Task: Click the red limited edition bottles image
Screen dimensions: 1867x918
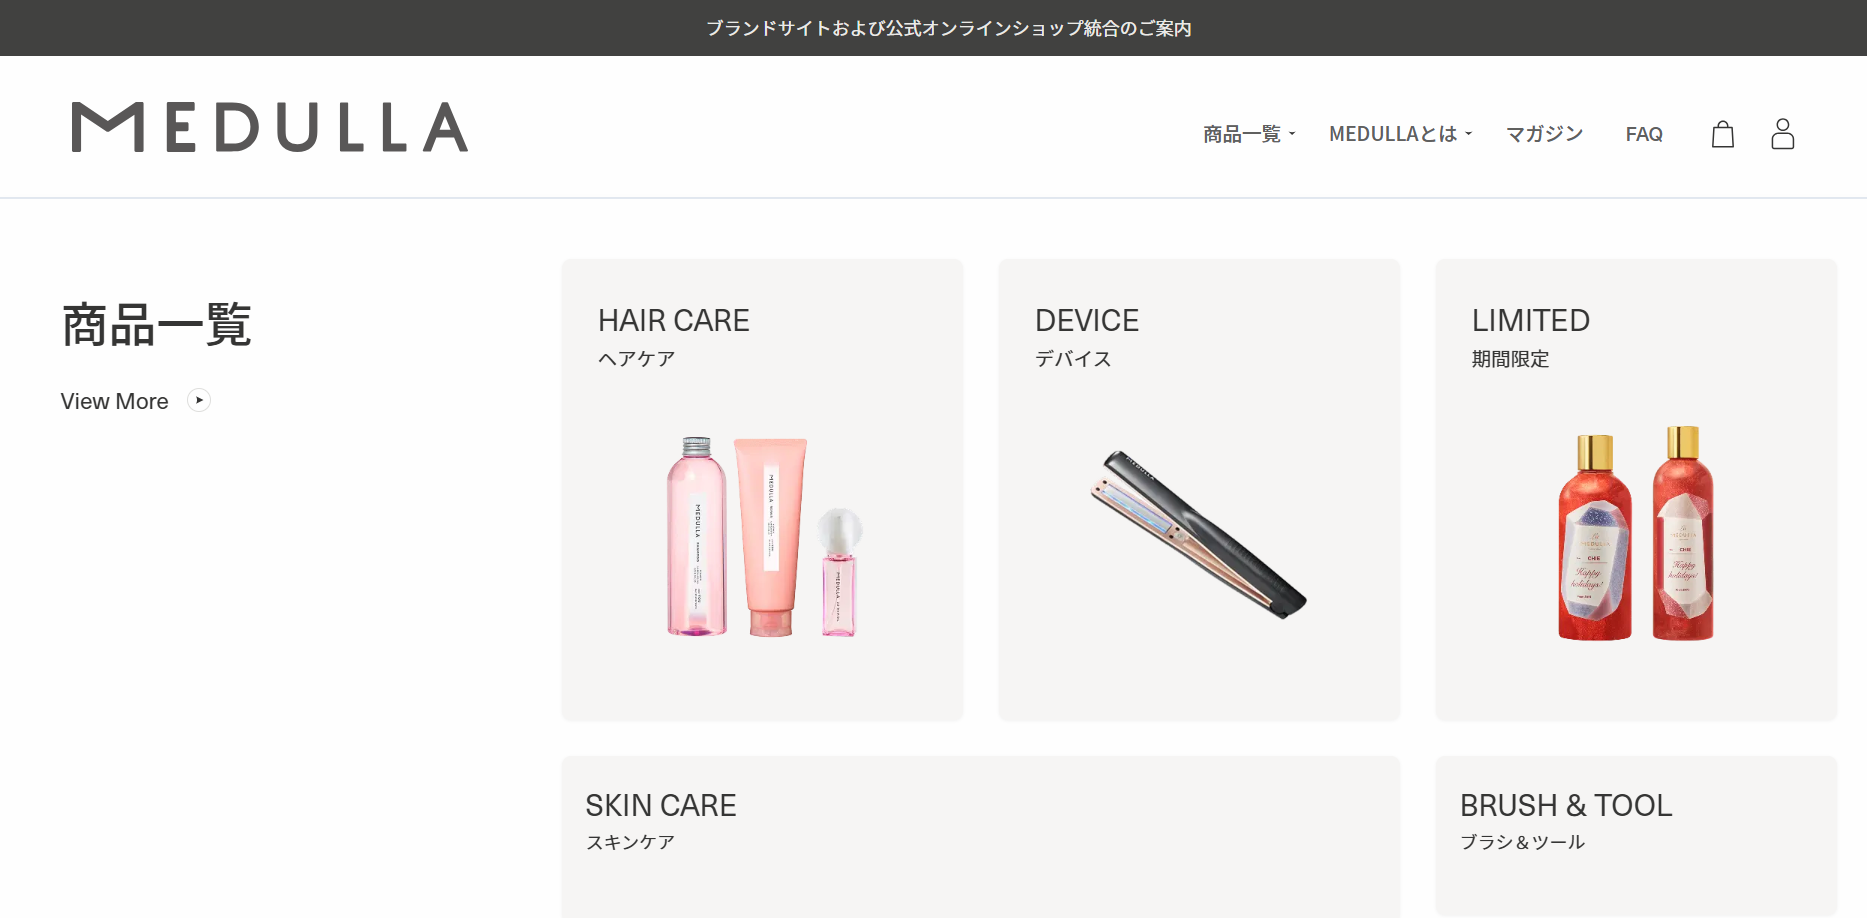Action: point(1636,535)
